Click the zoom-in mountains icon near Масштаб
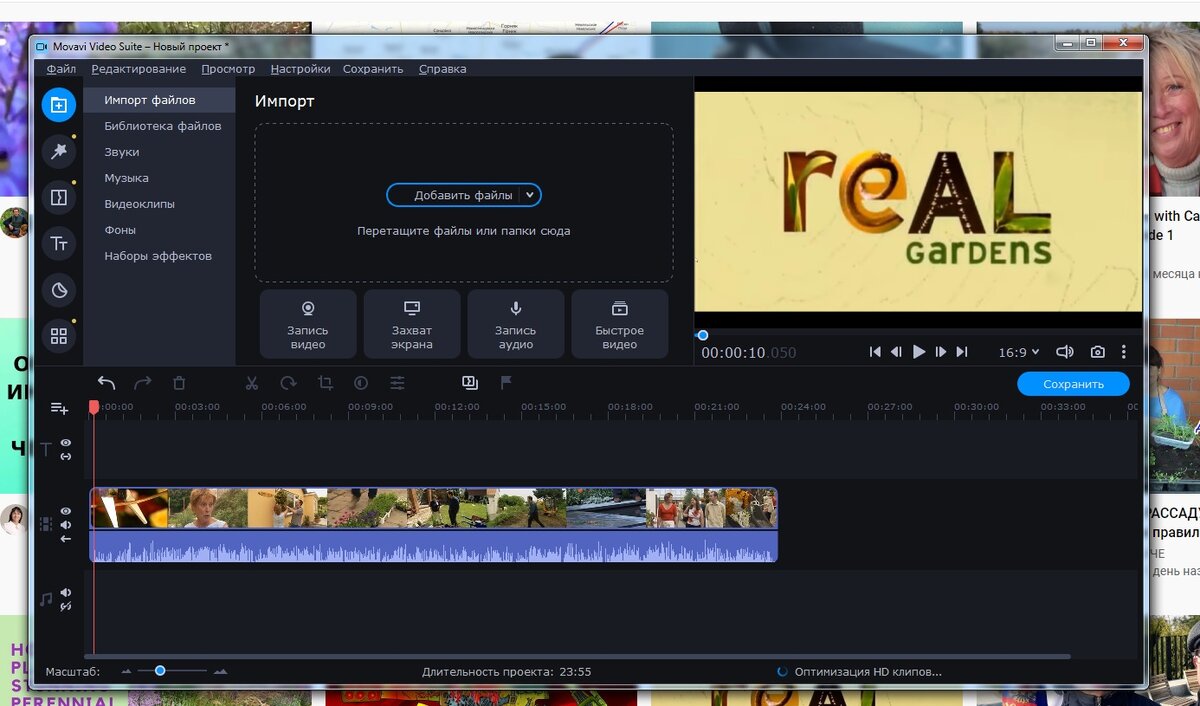The width and height of the screenshot is (1200, 706). click(221, 672)
